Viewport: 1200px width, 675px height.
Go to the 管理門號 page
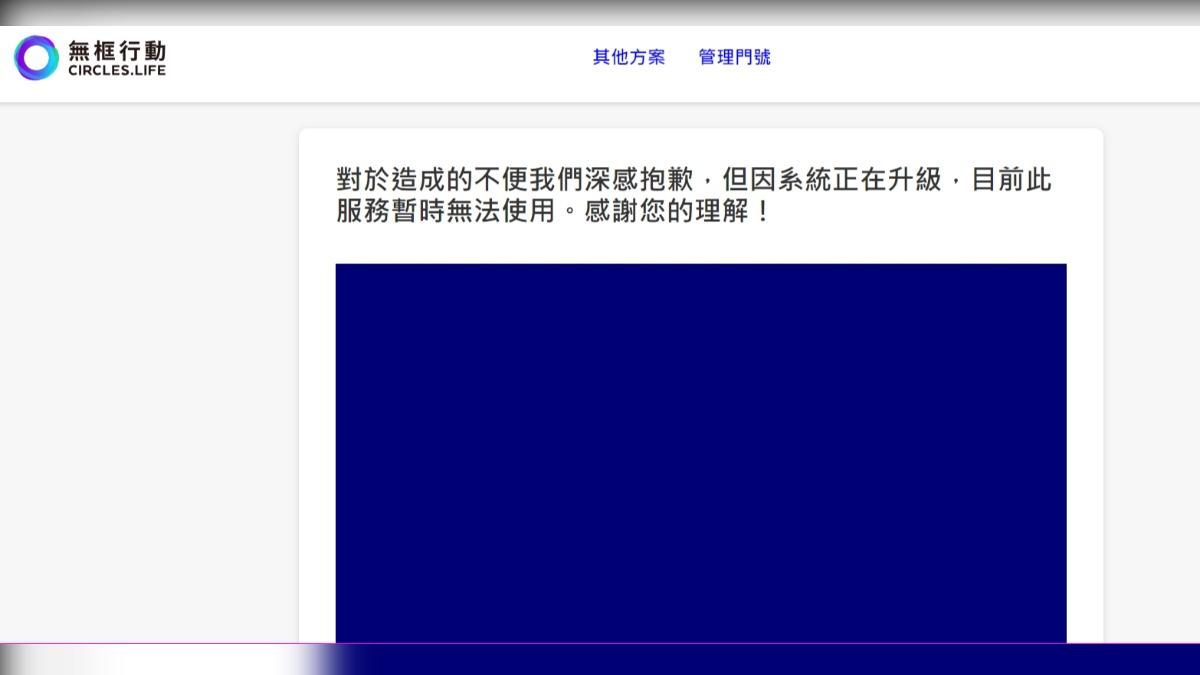[734, 57]
